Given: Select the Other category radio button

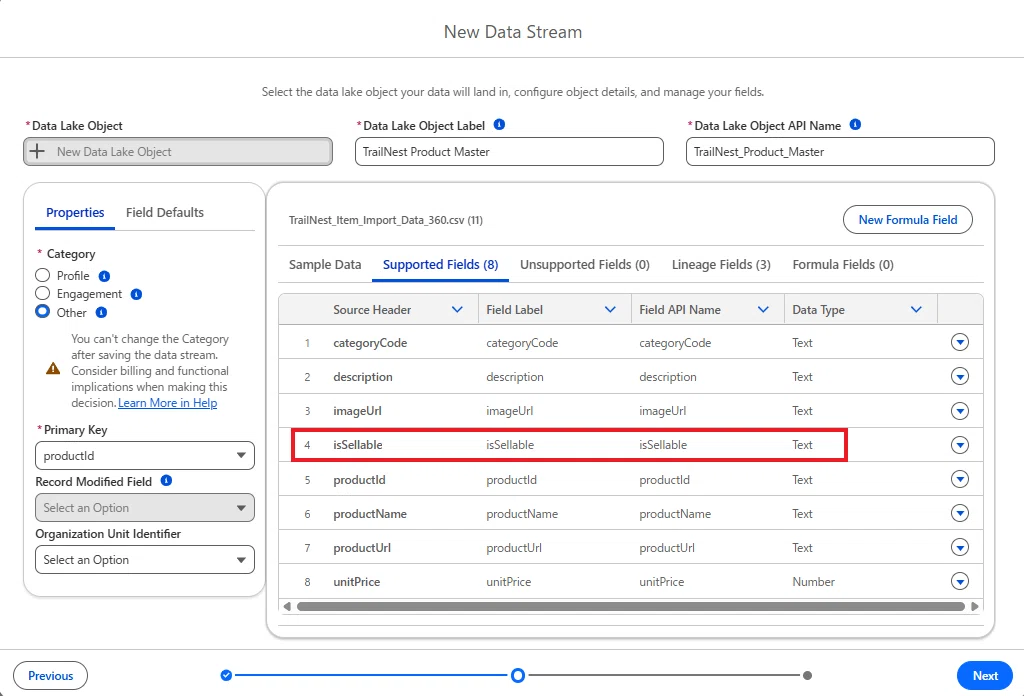Looking at the screenshot, I should click(x=42, y=312).
